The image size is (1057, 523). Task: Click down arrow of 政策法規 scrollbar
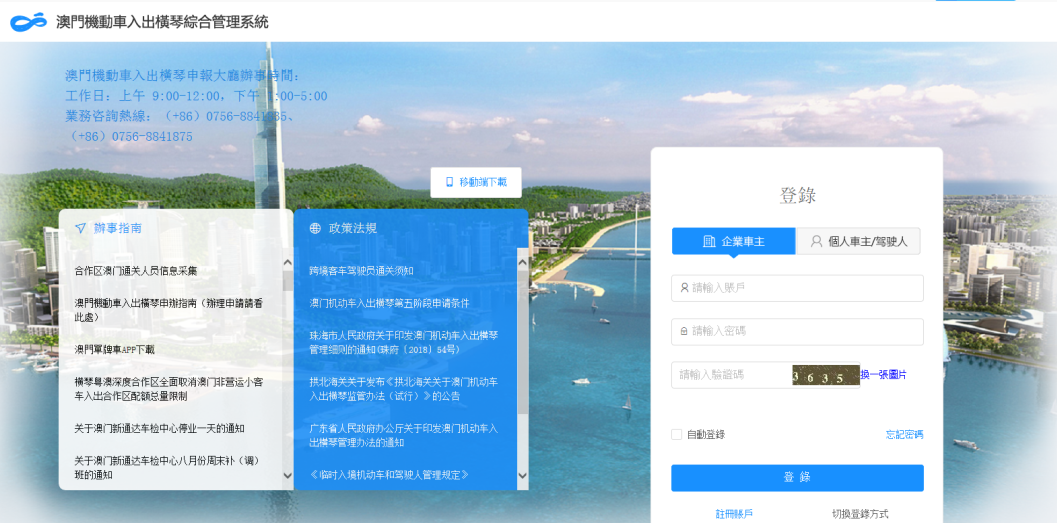coord(522,476)
